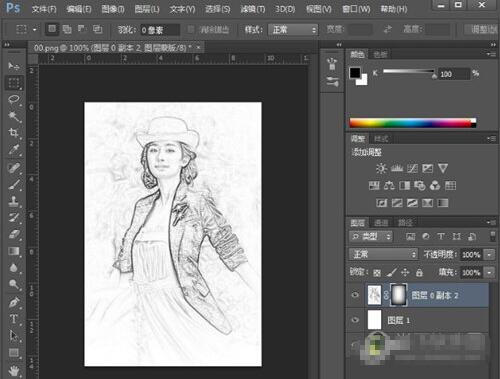Open the layer blend mode dropdown
Viewport: 500px width, 379px height.
tap(383, 255)
